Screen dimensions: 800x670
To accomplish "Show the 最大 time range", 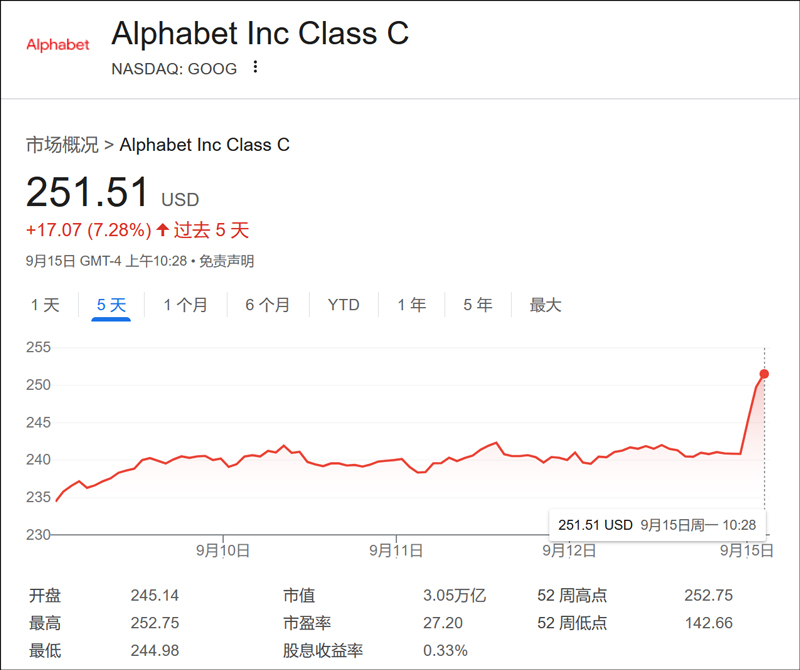I will [x=545, y=305].
